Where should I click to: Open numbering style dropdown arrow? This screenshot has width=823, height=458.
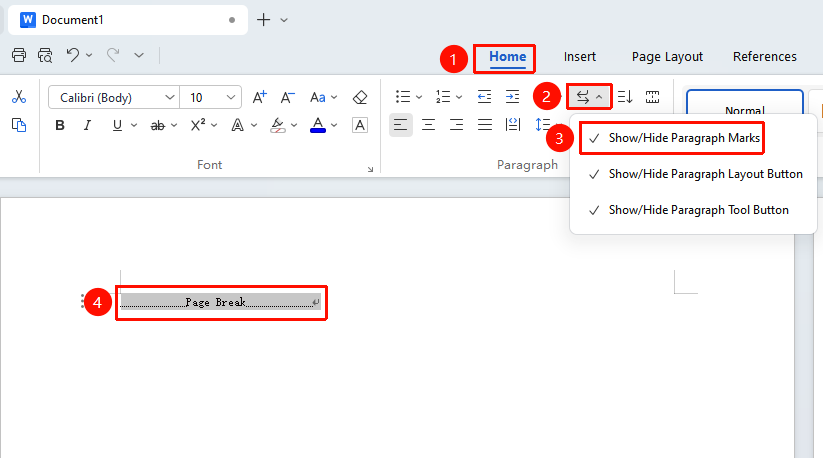click(x=459, y=97)
